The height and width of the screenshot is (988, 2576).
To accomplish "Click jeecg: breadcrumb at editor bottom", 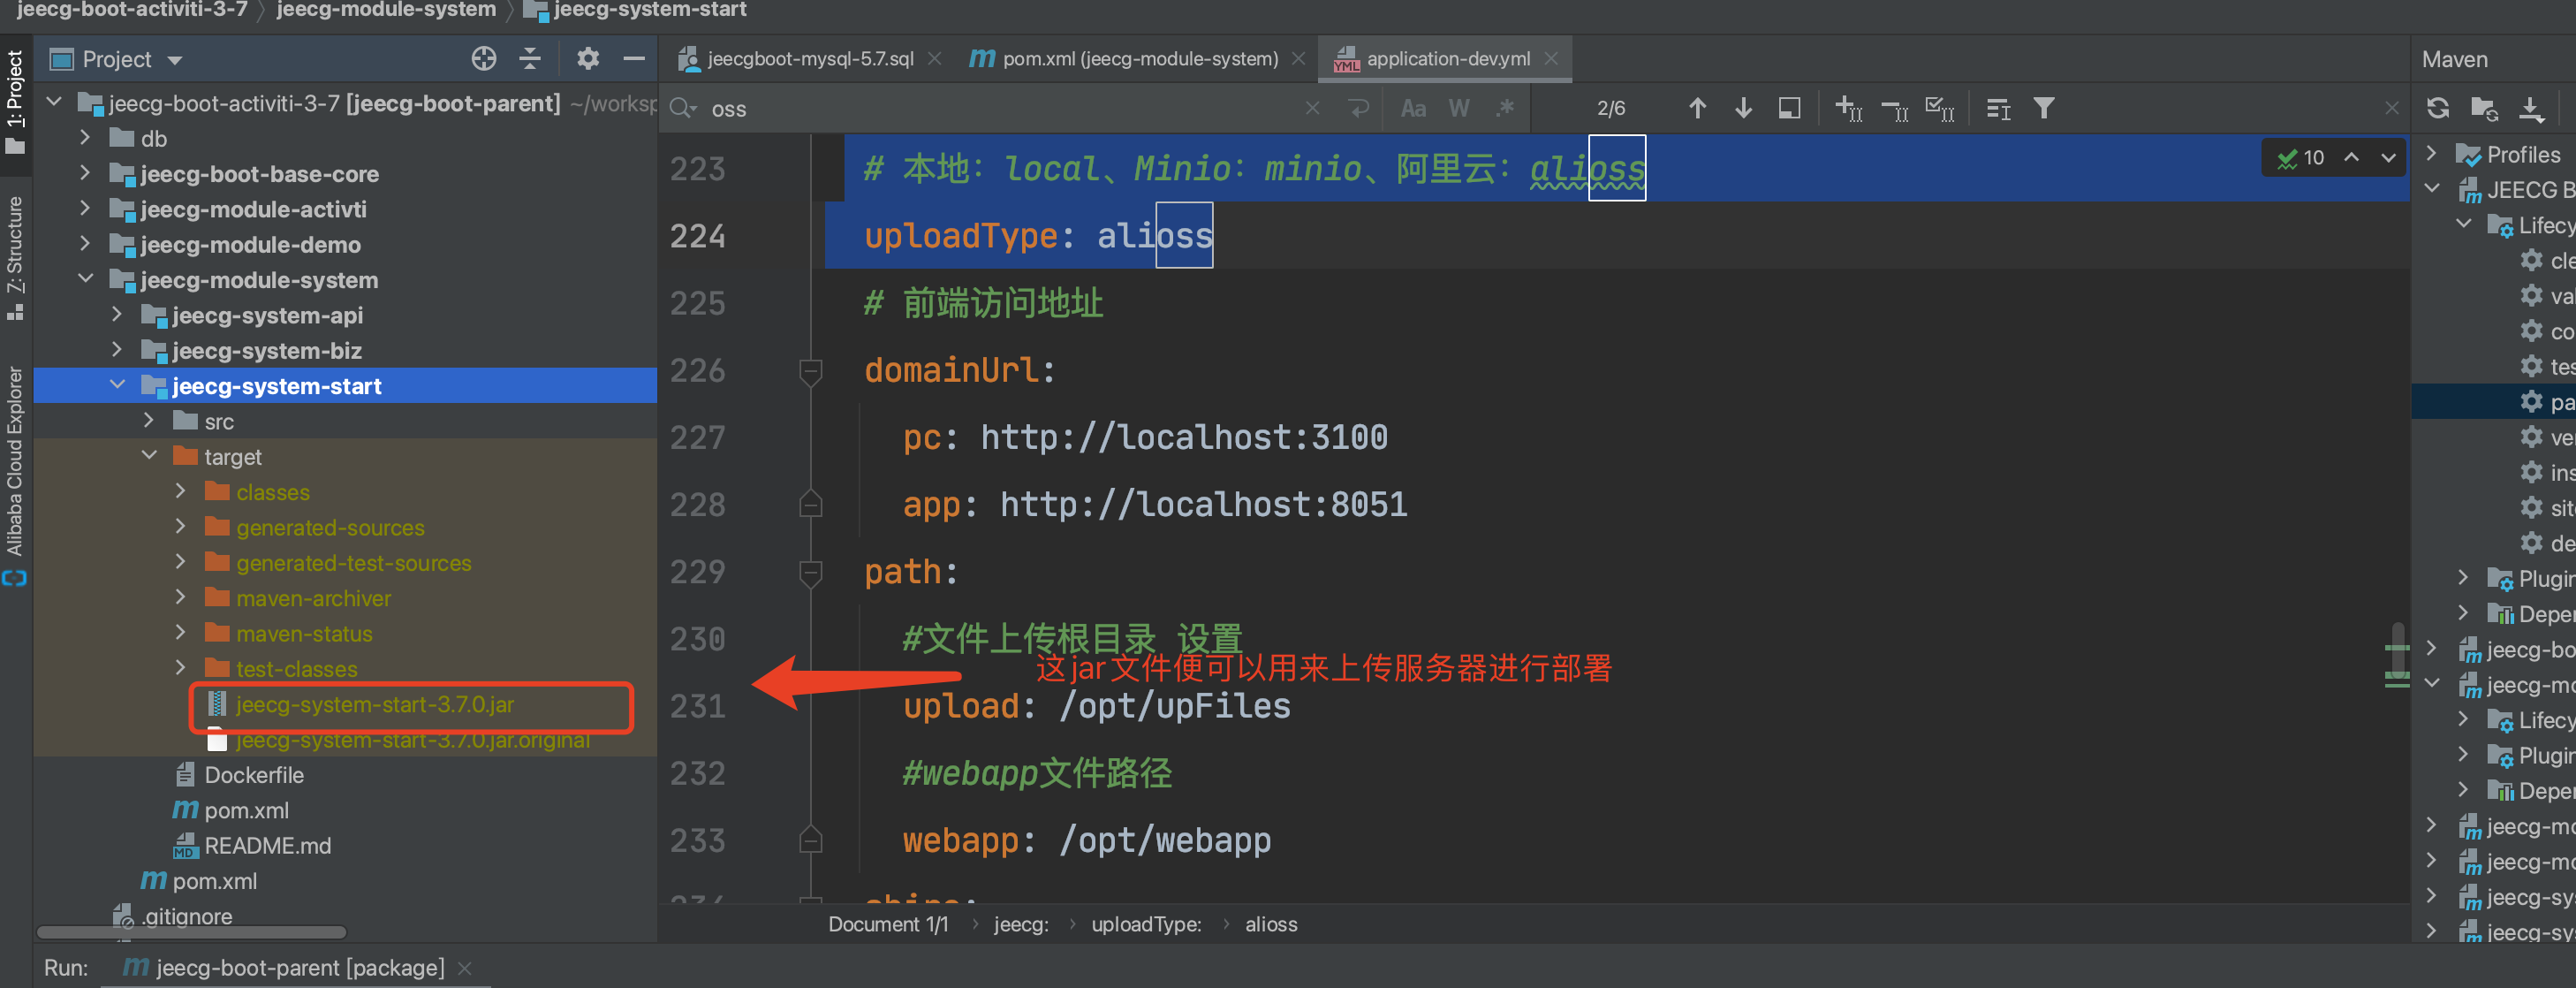I will point(1021,924).
